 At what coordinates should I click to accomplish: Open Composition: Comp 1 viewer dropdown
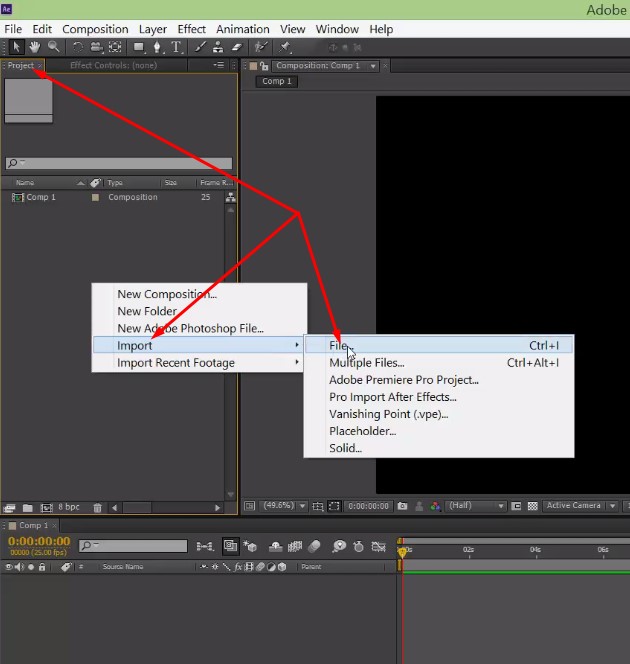(325, 66)
